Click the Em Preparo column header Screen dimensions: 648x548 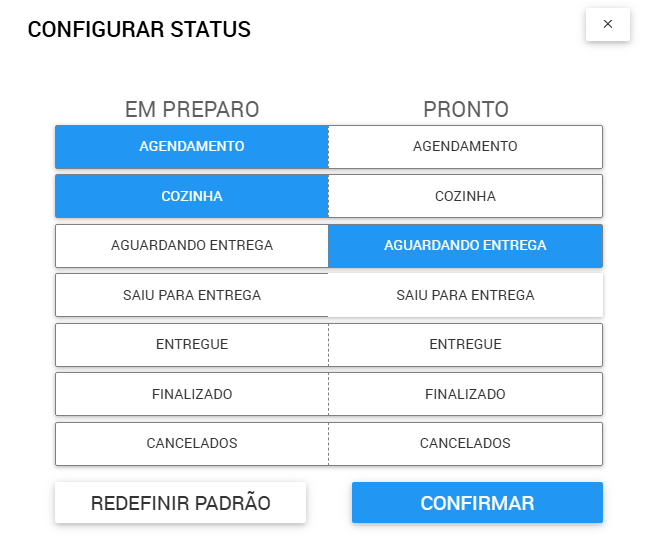(x=192, y=109)
